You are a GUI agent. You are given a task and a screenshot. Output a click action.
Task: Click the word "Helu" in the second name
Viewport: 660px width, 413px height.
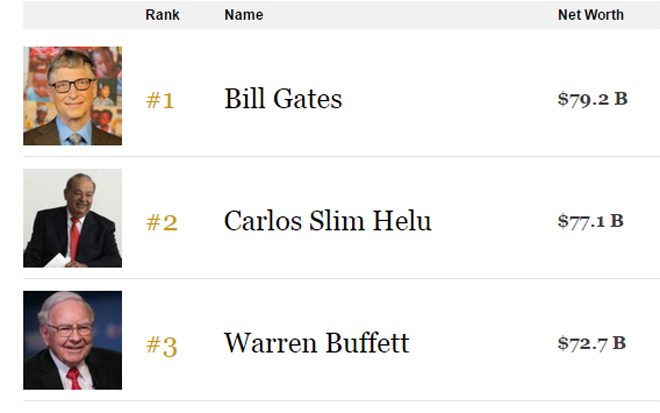(x=404, y=221)
